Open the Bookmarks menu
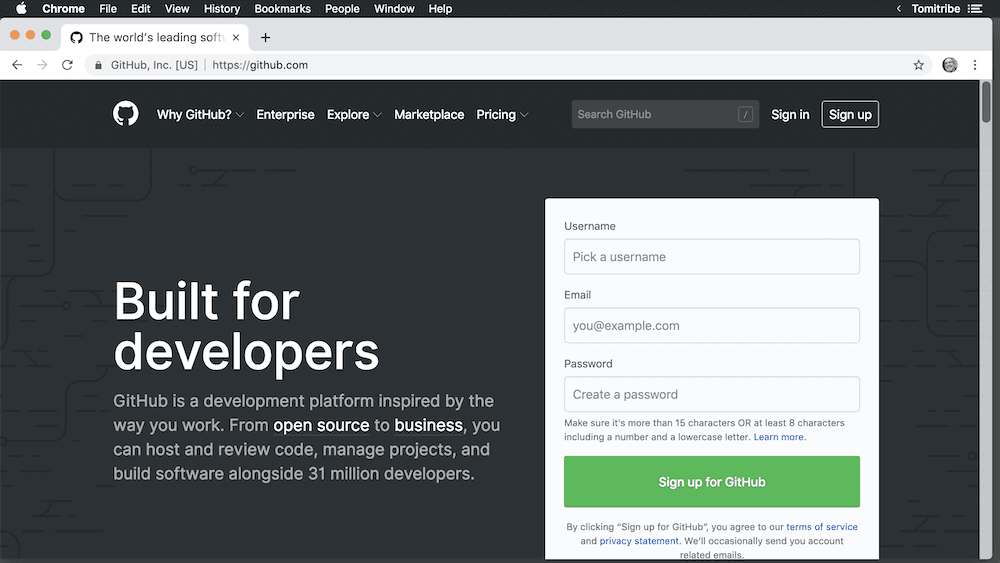This screenshot has height=563, width=1000. coord(283,8)
